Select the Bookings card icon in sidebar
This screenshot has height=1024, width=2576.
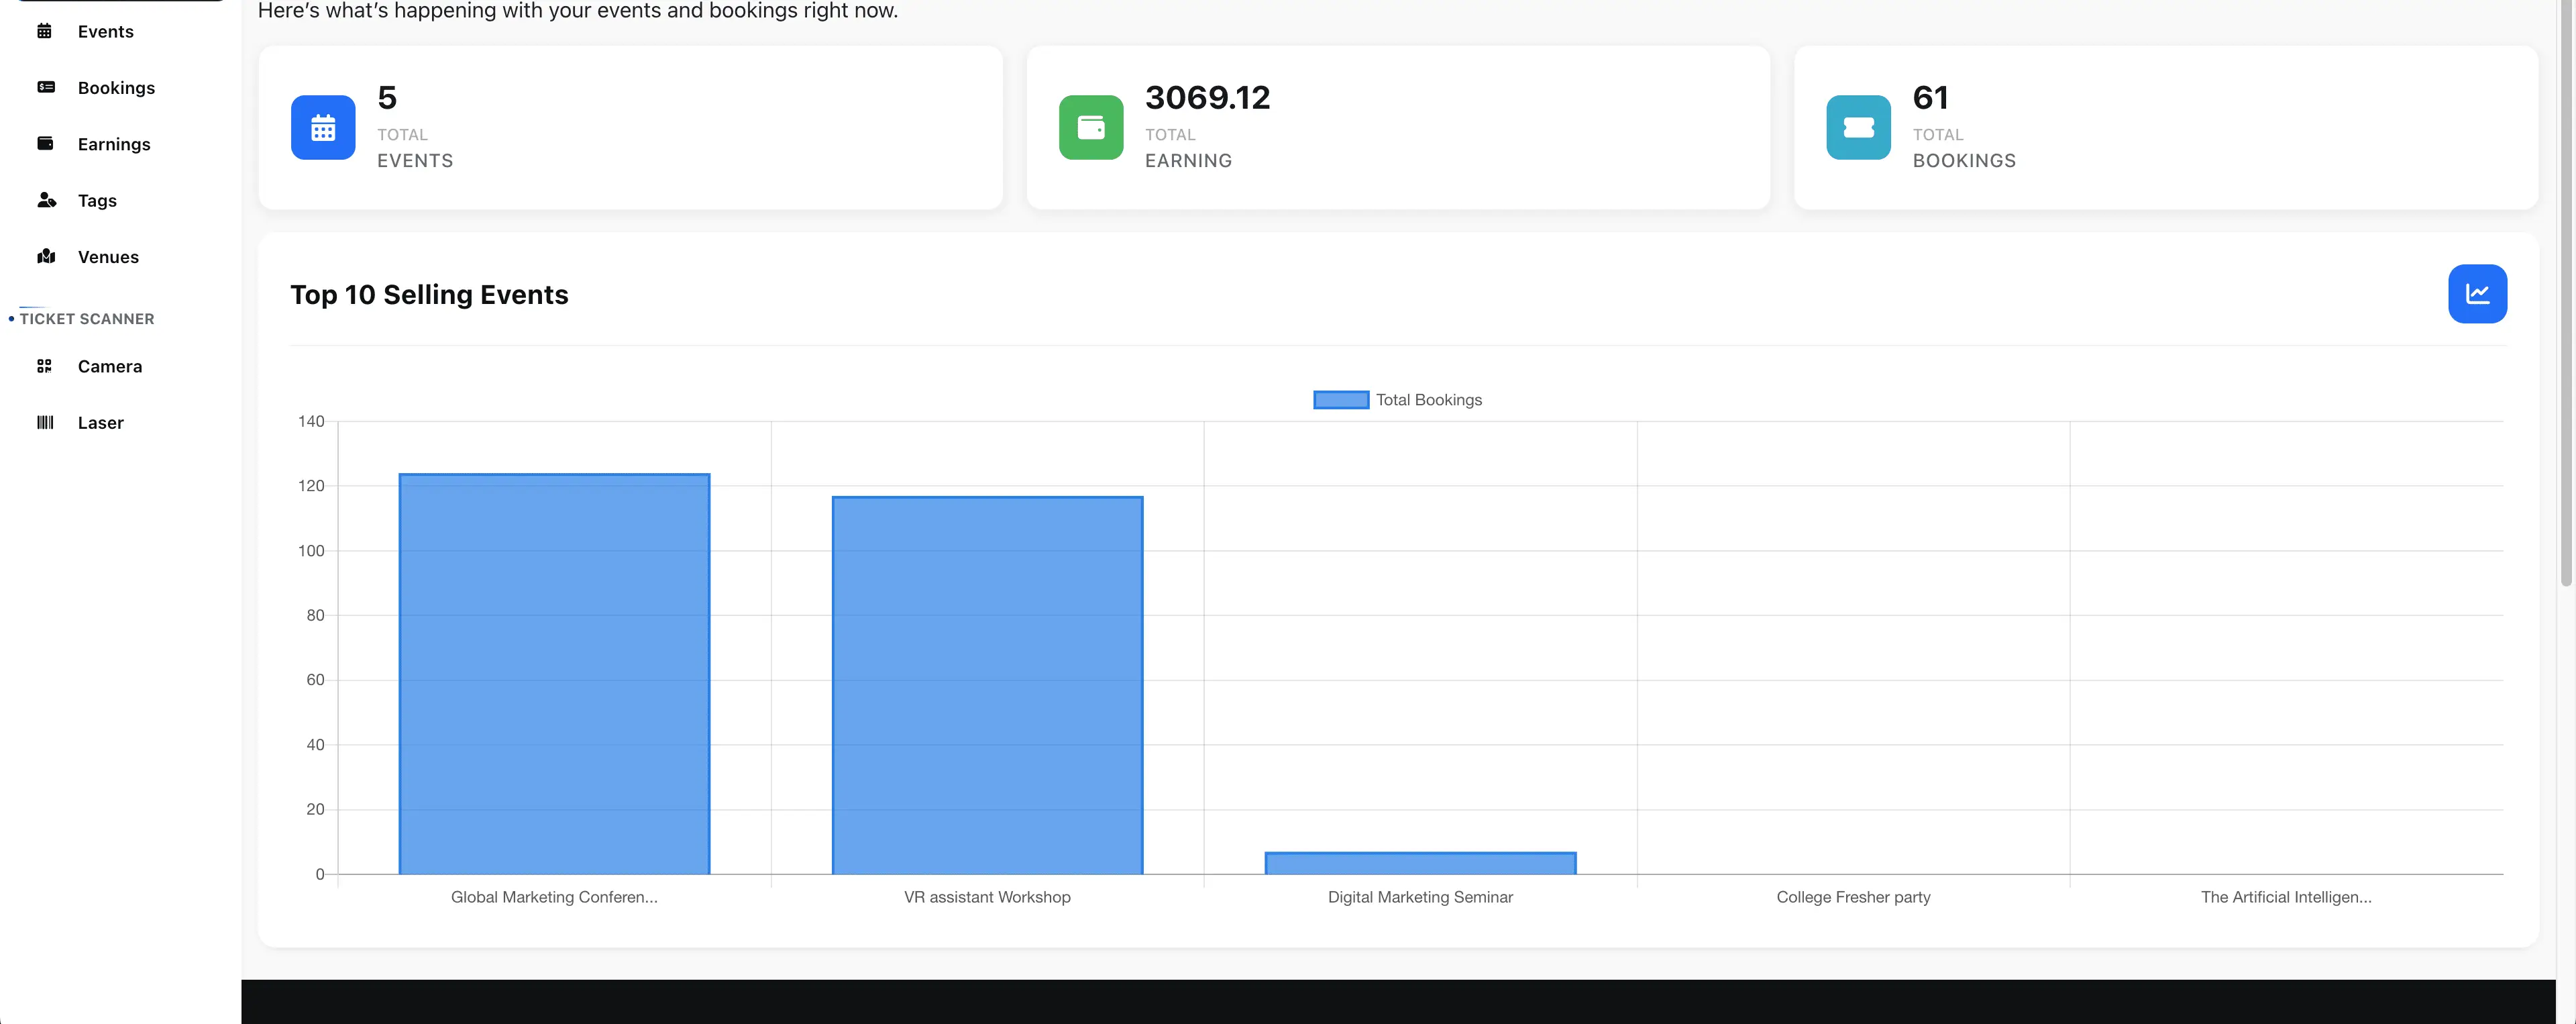(x=45, y=87)
